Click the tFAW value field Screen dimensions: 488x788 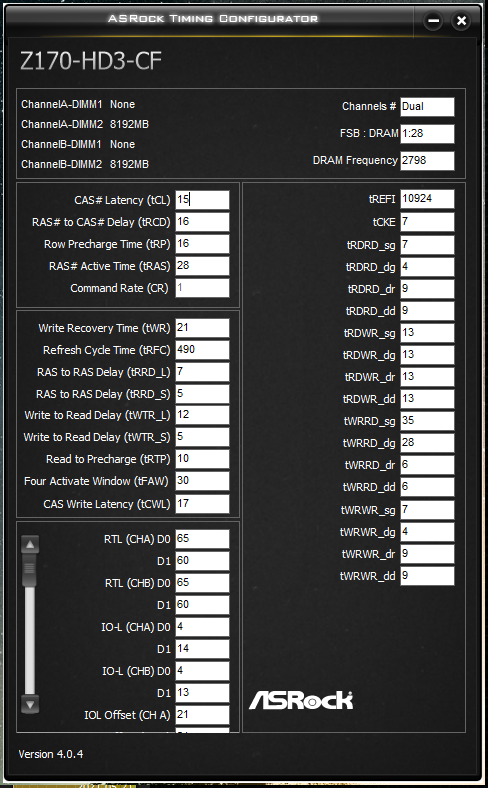click(202, 481)
